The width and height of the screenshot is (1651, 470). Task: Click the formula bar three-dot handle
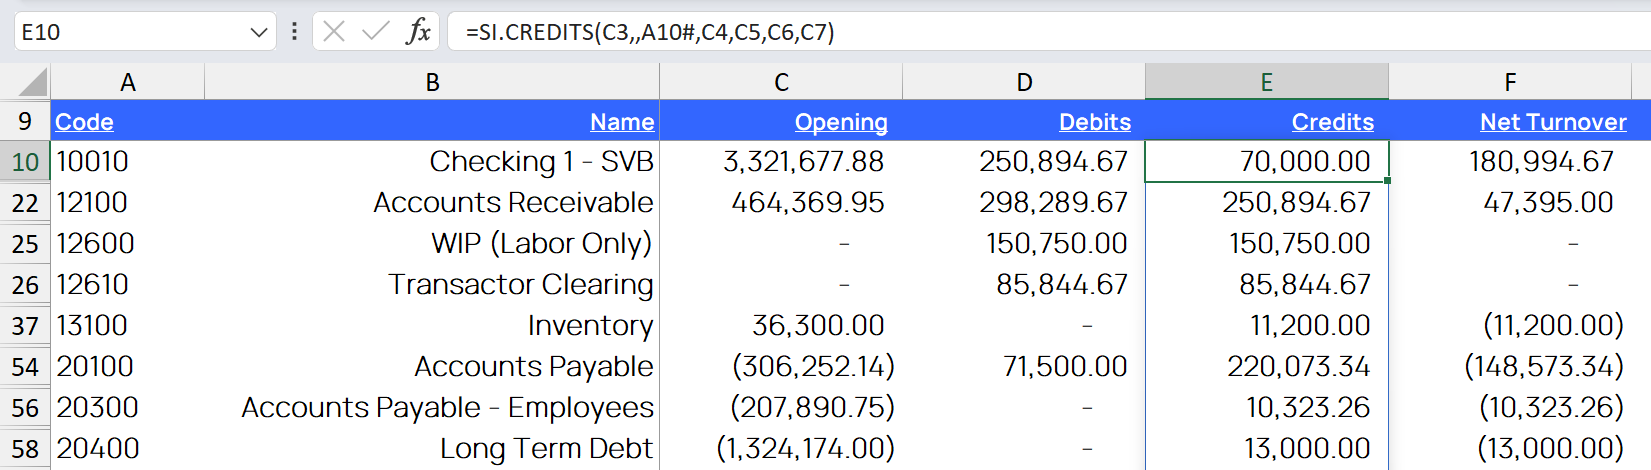tap(294, 32)
